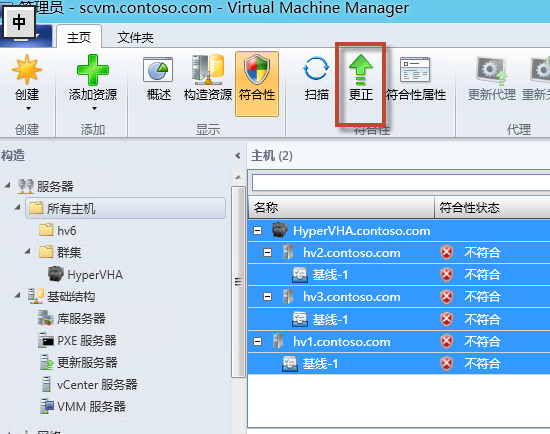Click the Add Resources (添加资源) green plus

click(x=93, y=70)
